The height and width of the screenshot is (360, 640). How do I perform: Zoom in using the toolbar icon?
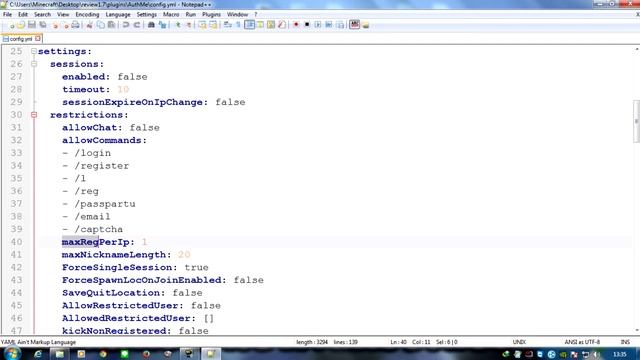tap(178, 25)
